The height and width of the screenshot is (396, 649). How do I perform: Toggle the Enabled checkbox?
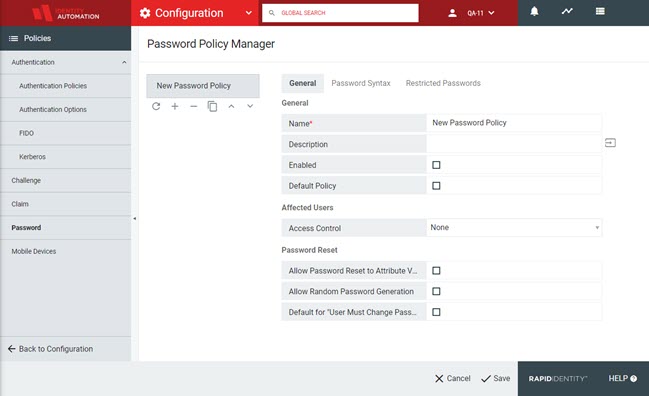coord(436,165)
